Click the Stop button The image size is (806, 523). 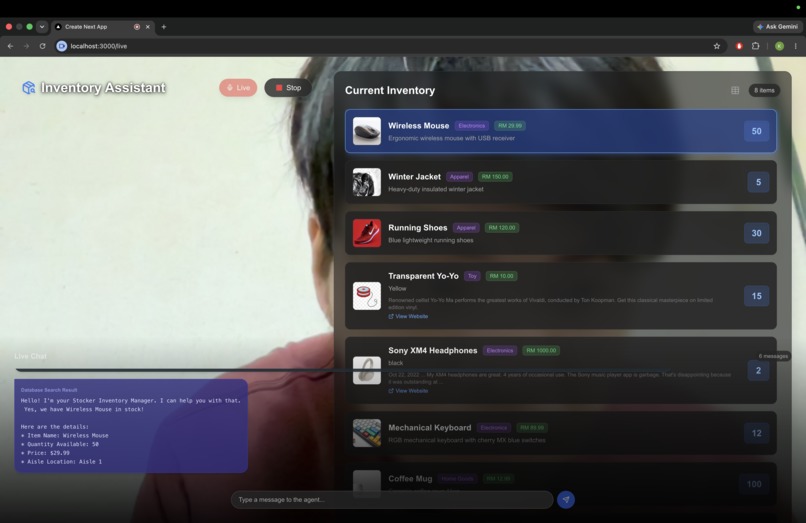288,88
